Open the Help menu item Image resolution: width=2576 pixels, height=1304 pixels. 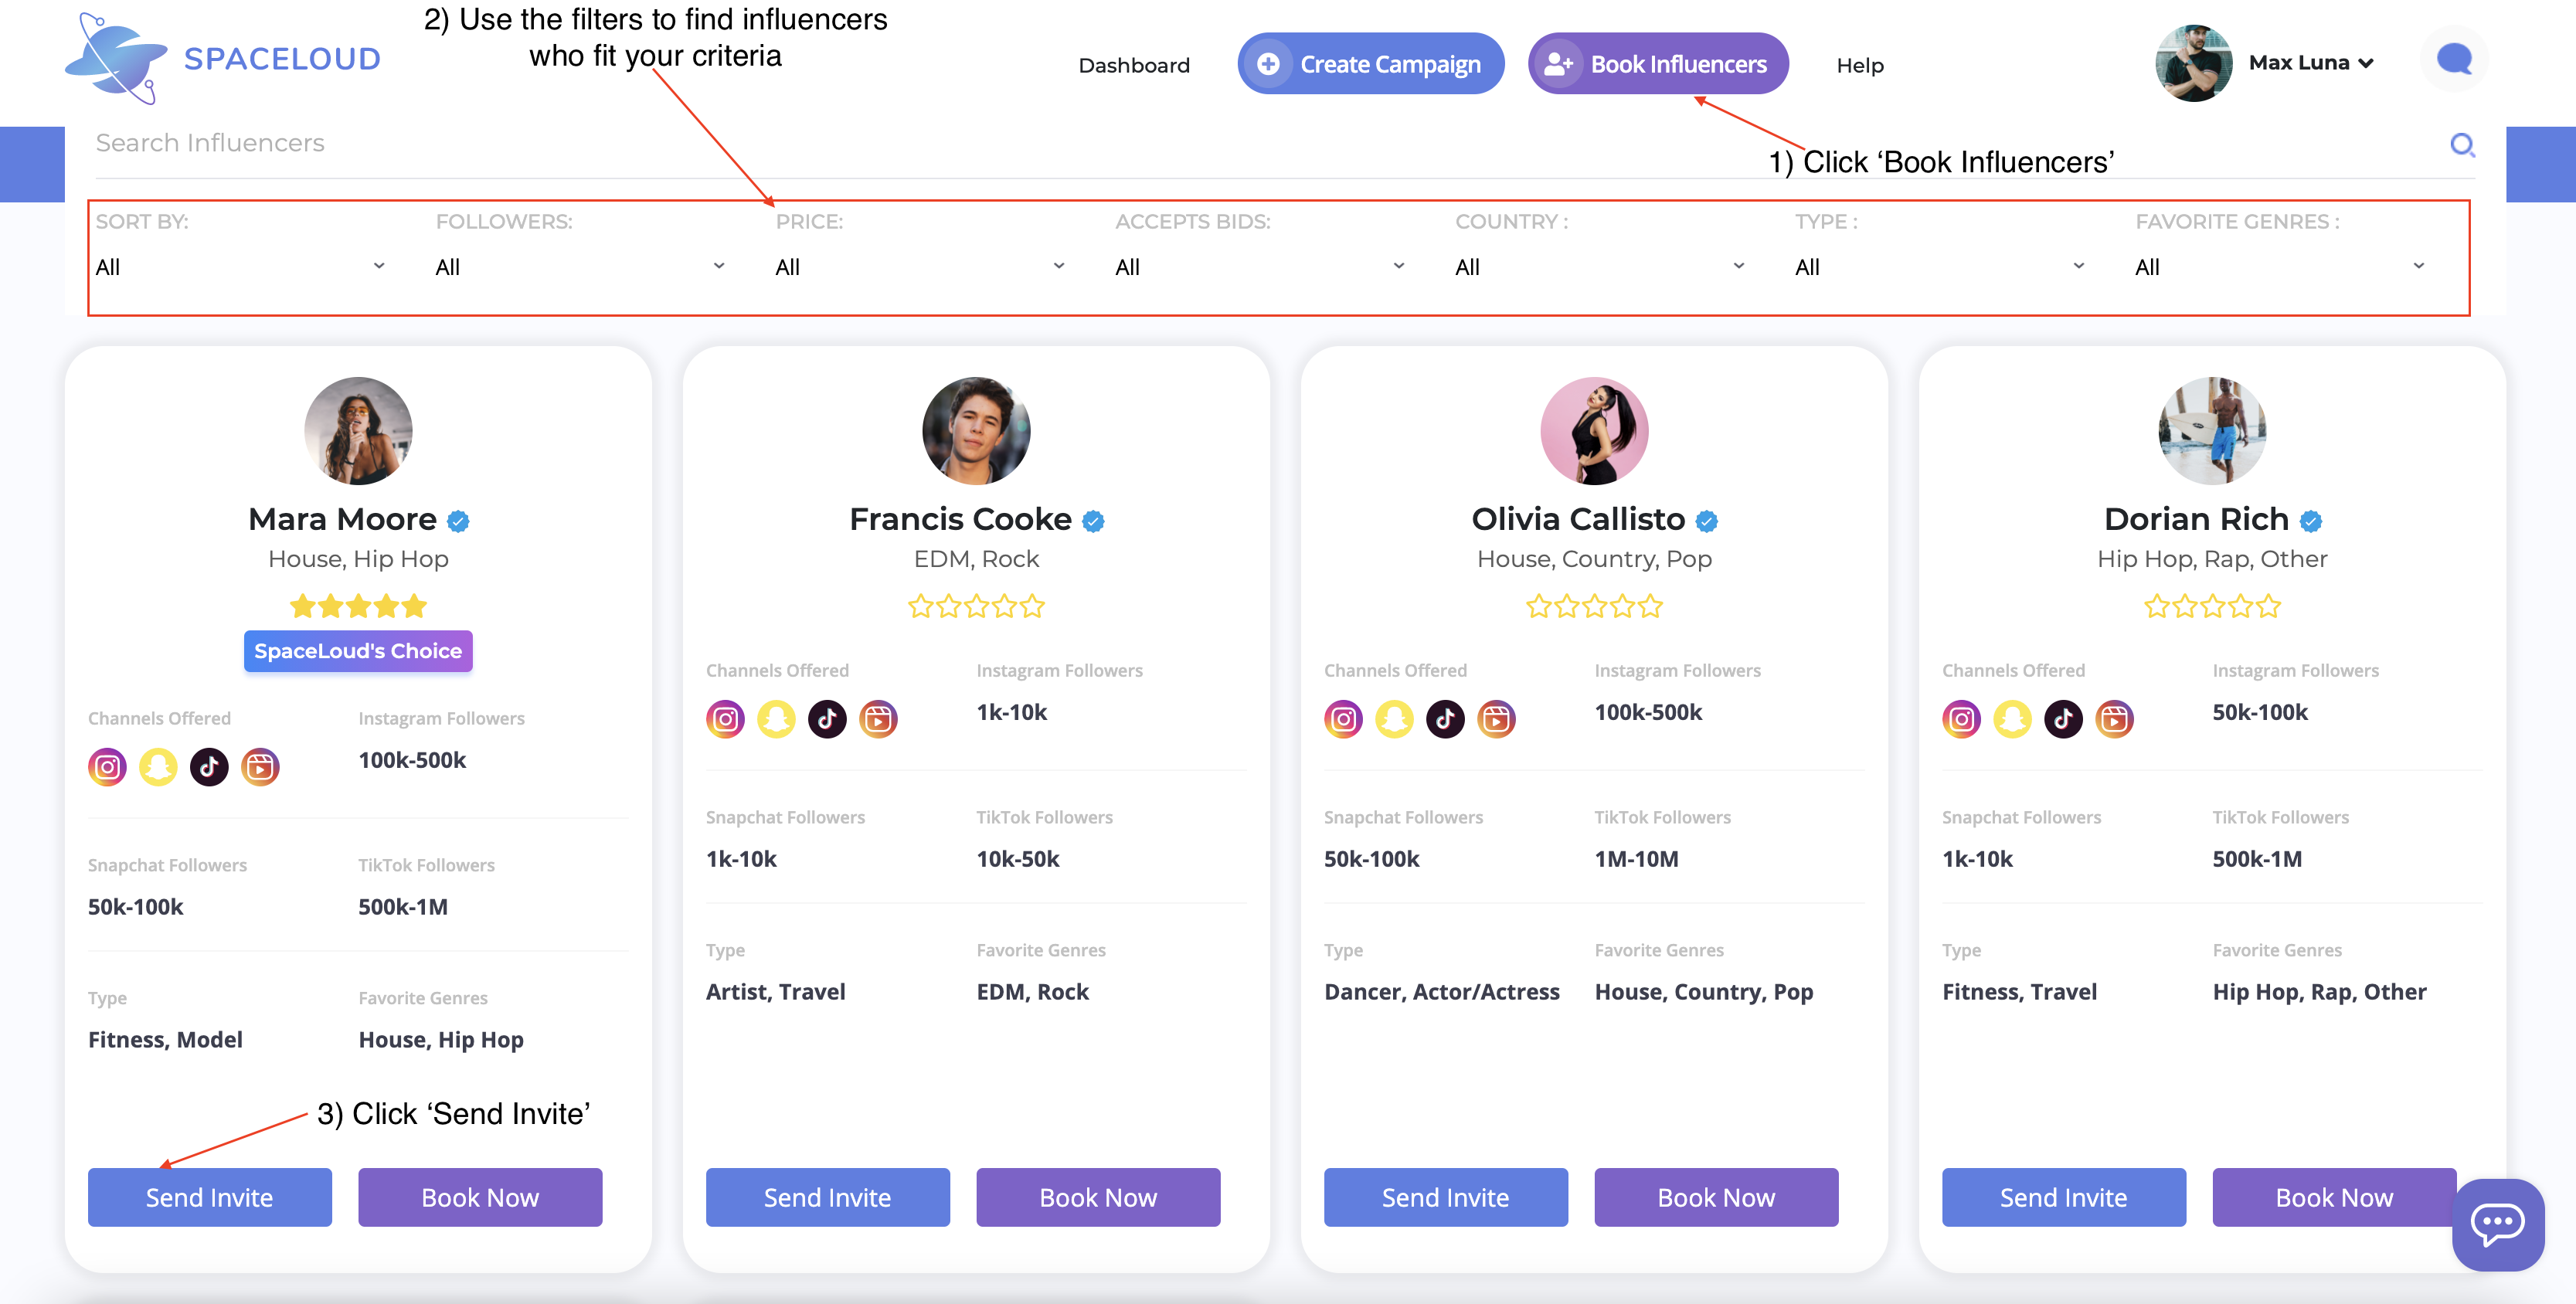coord(1859,65)
